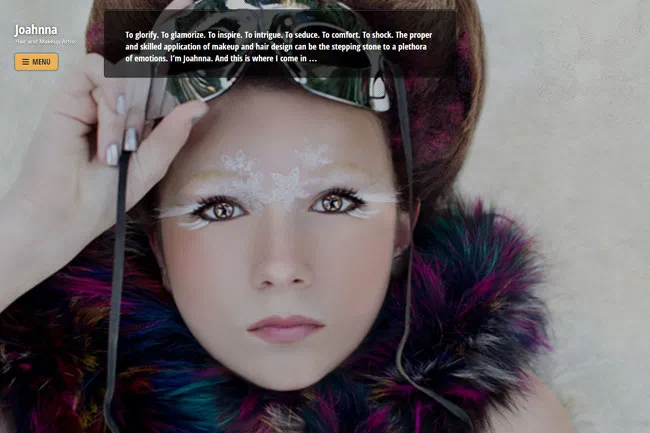Click the 'Hair and Makeup Artist' tagline

tap(45, 41)
